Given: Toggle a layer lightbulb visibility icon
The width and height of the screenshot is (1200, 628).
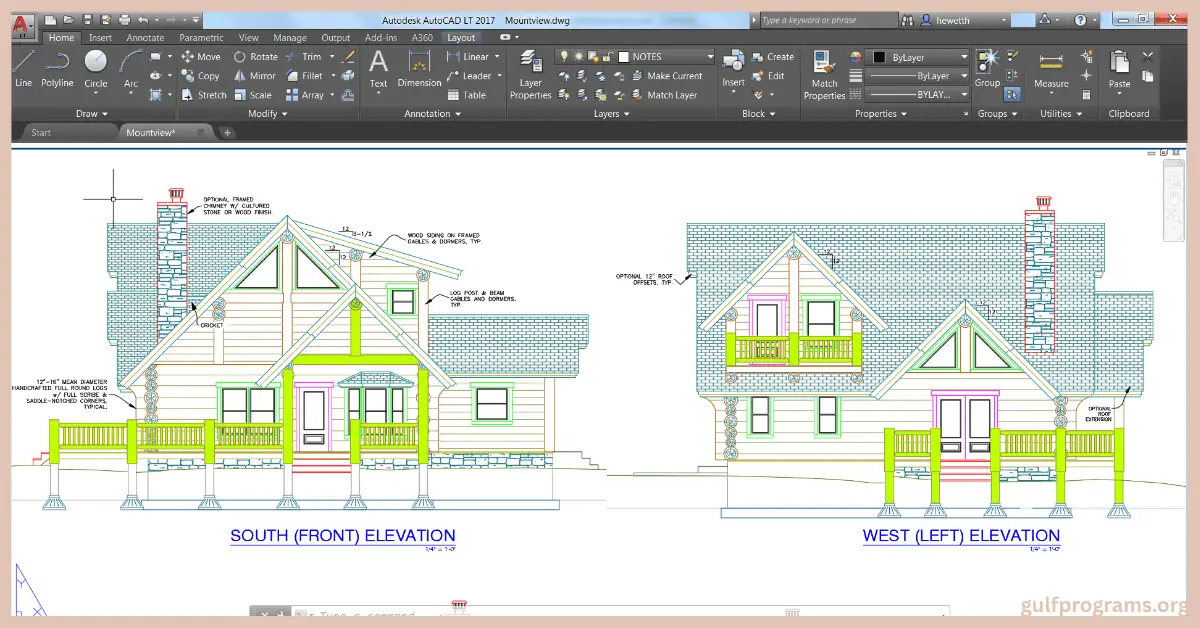Looking at the screenshot, I should [561, 56].
